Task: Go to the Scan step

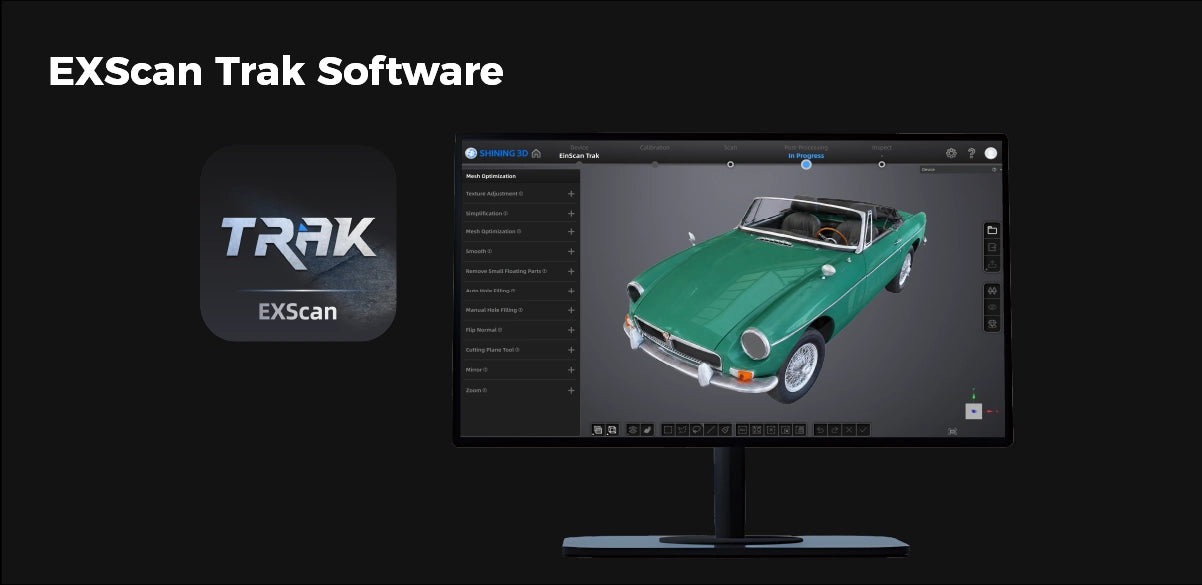Action: tap(730, 148)
